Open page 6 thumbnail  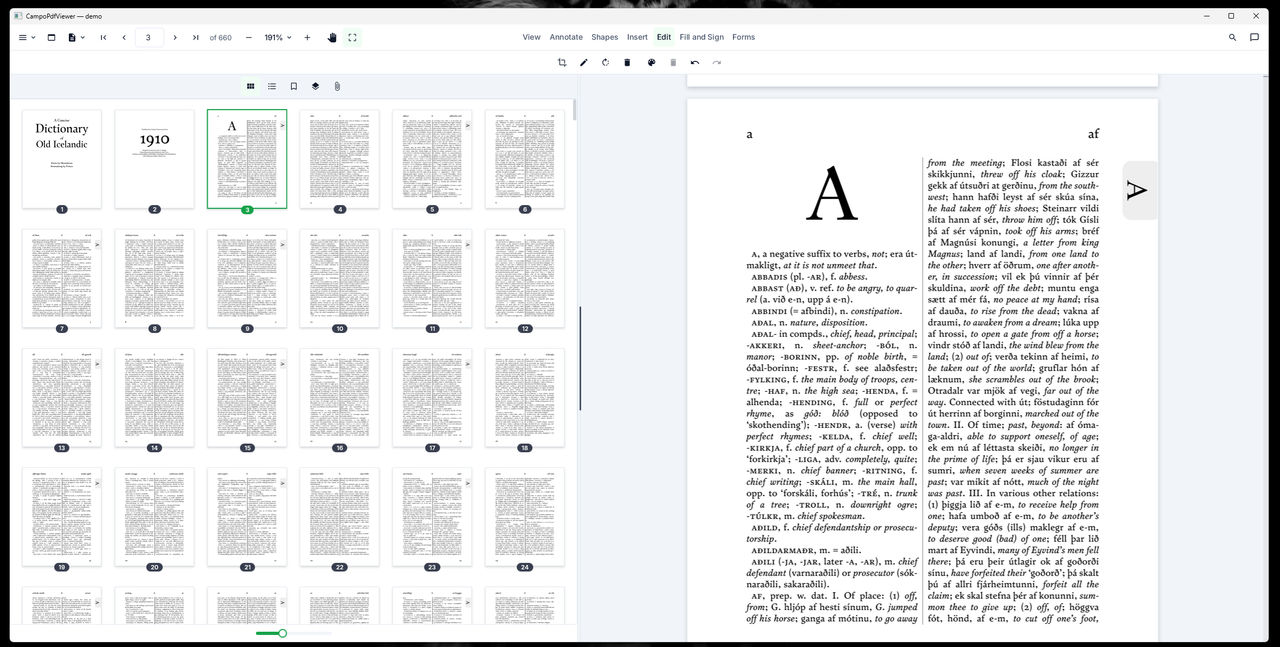tap(525, 159)
